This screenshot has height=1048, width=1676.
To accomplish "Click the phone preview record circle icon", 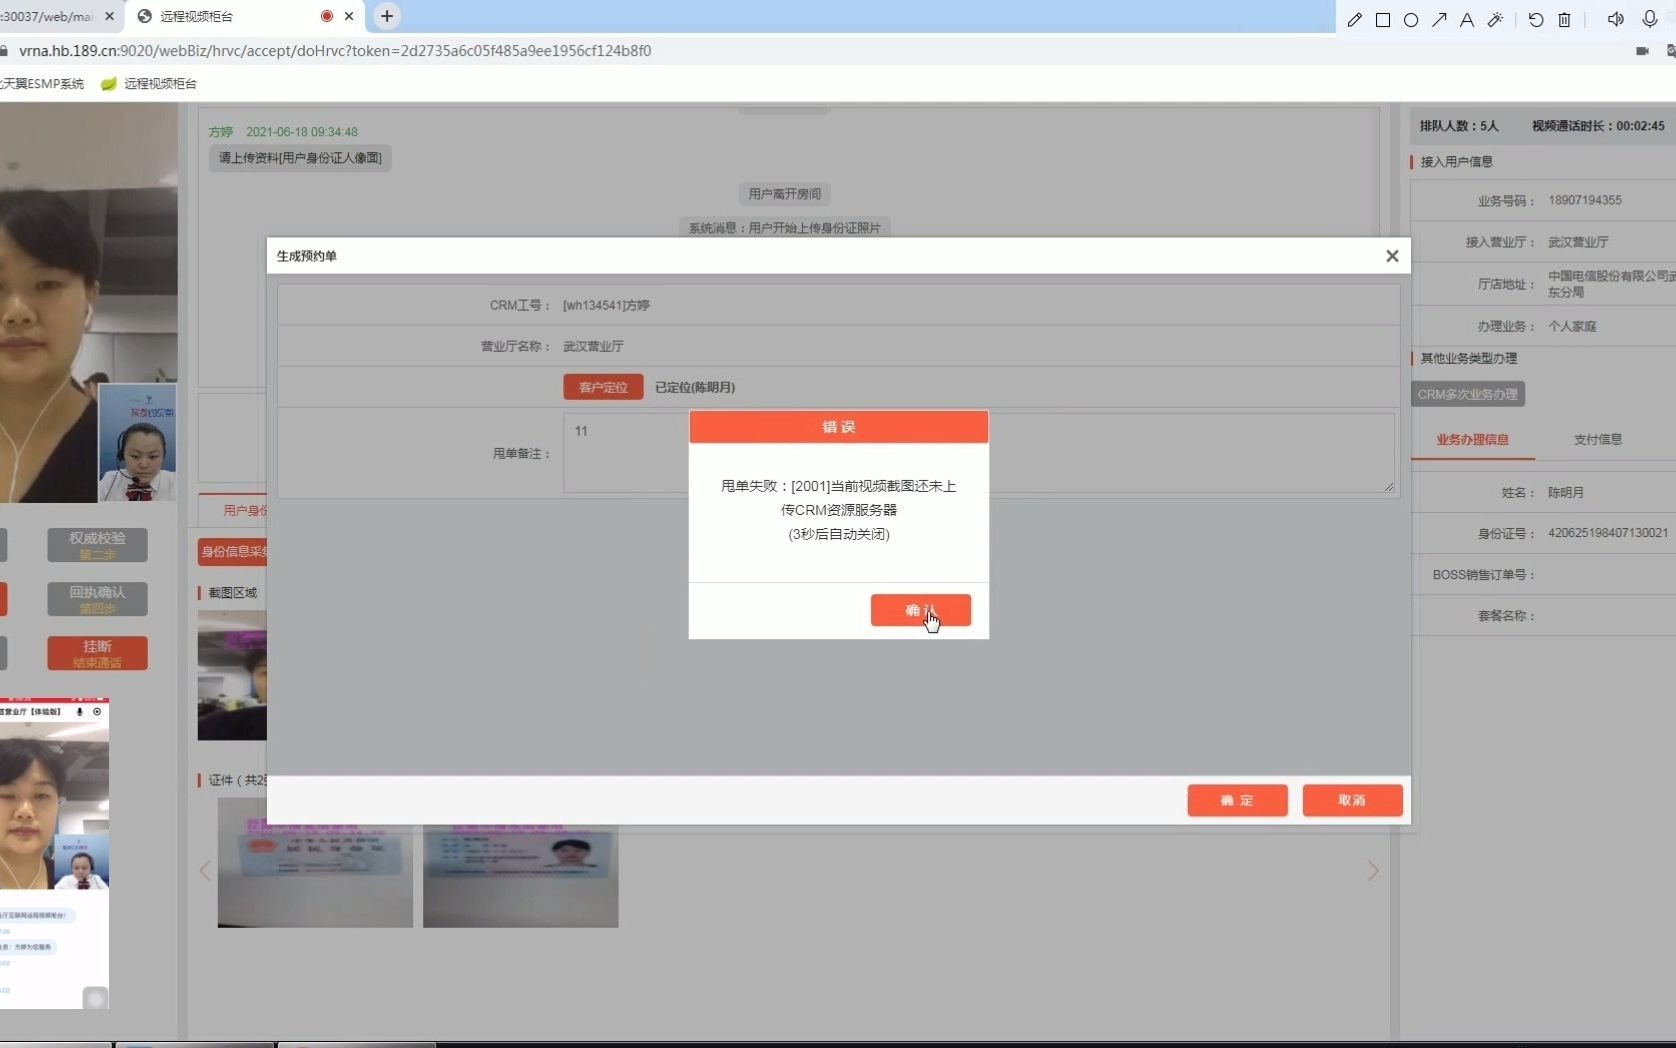I will click(x=97, y=712).
